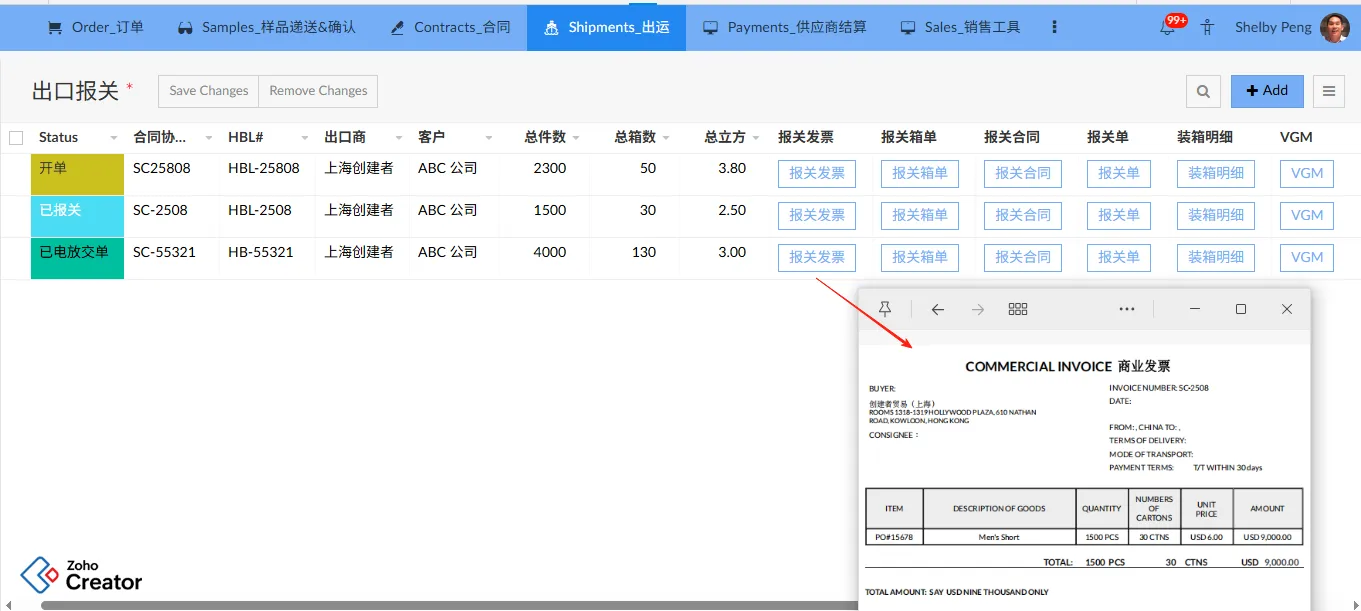This screenshot has width=1361, height=611.
Task: Open more options (...) in the invoice preview
Action: (1127, 309)
